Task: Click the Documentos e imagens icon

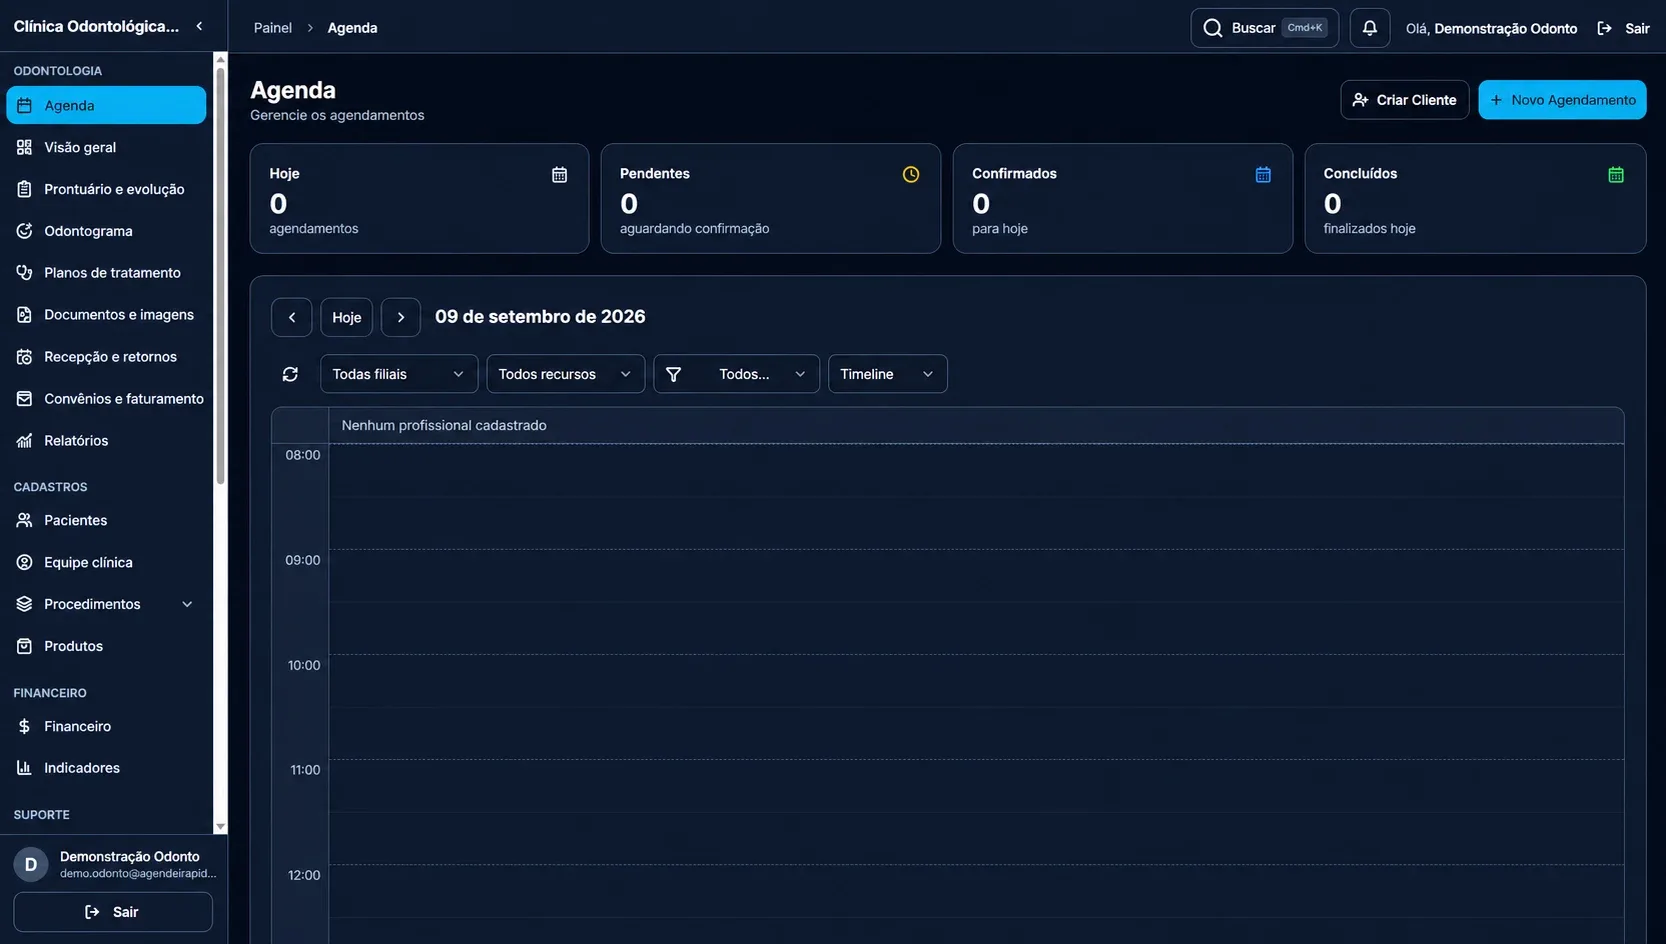Action: pos(25,315)
